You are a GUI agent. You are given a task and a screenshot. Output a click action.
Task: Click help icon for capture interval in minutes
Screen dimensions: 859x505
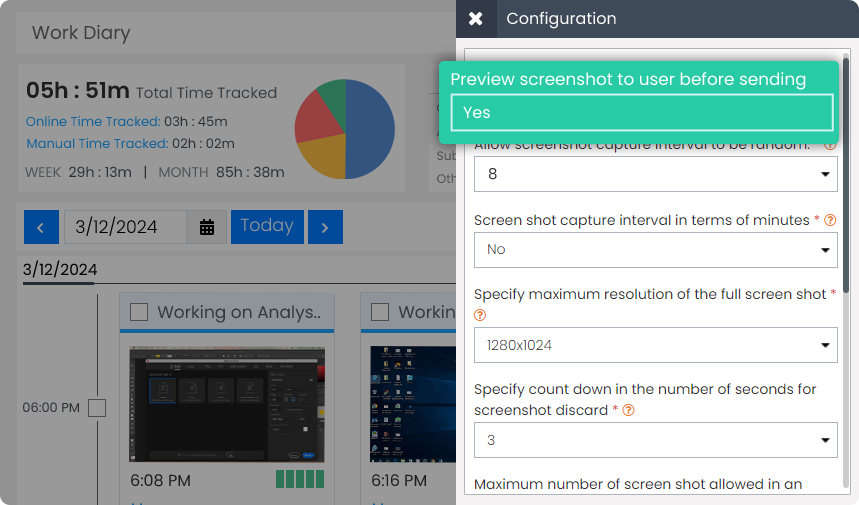[x=829, y=220]
